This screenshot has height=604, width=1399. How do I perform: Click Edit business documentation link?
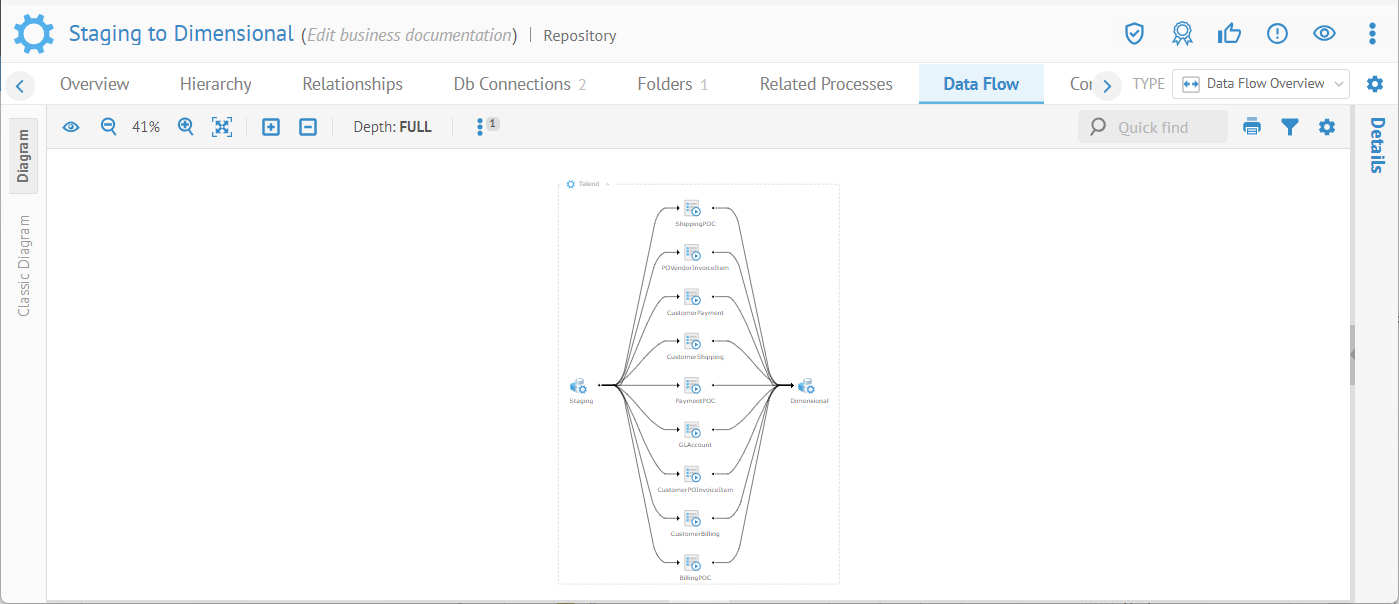tap(408, 36)
